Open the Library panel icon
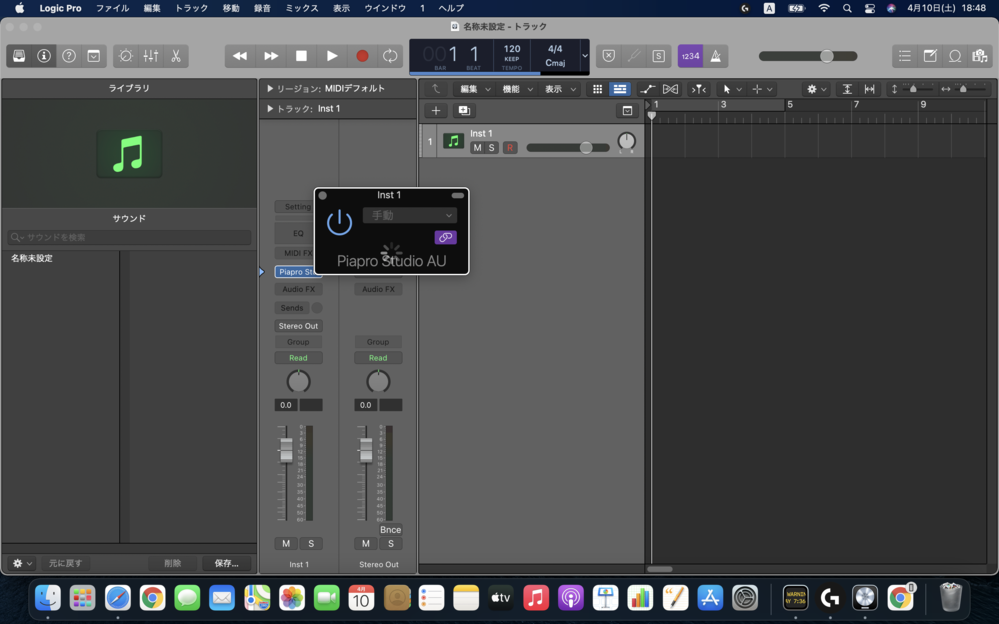 (19, 56)
